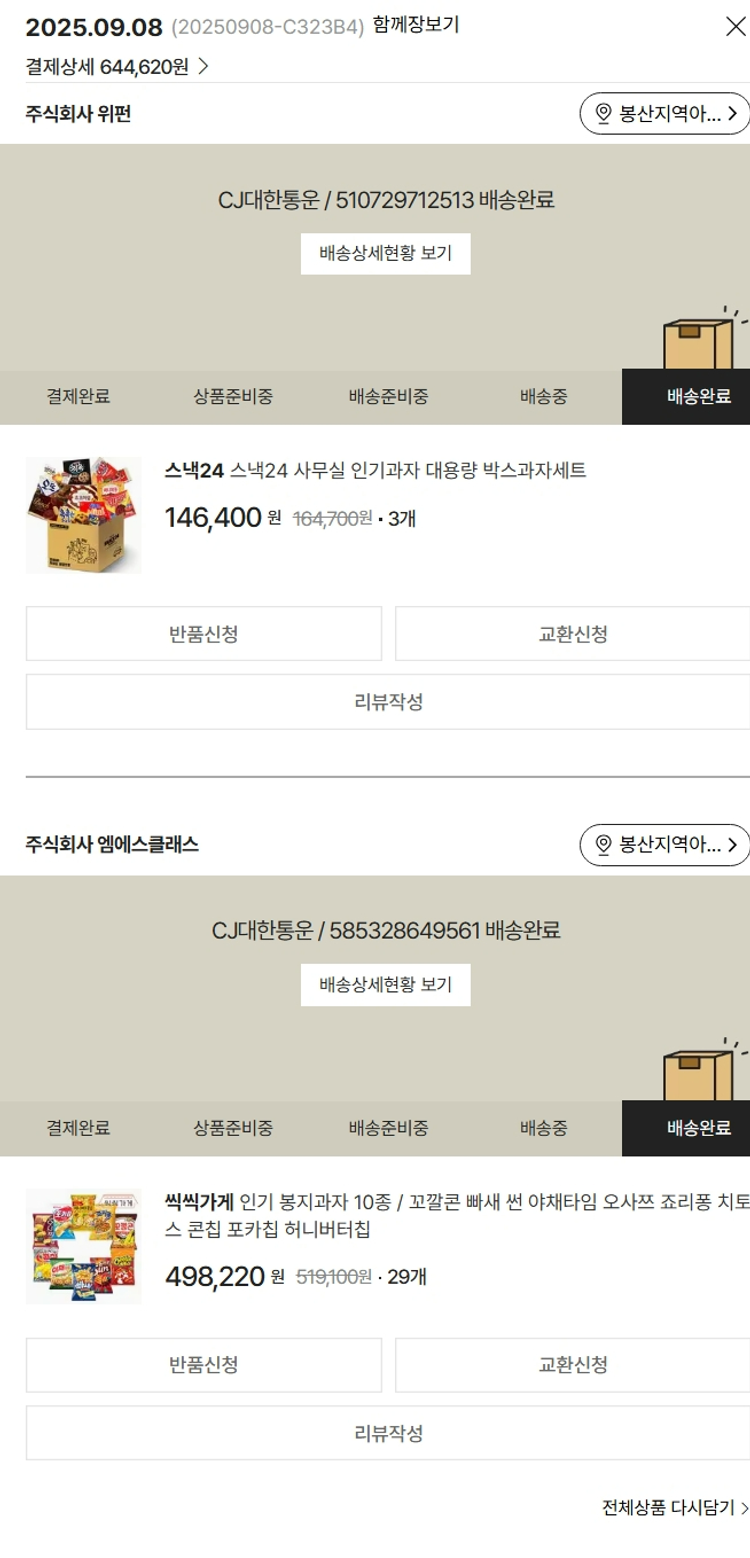This screenshot has width=750, height=1558.
Task: Close the order detail page with X
Action: coord(735,27)
